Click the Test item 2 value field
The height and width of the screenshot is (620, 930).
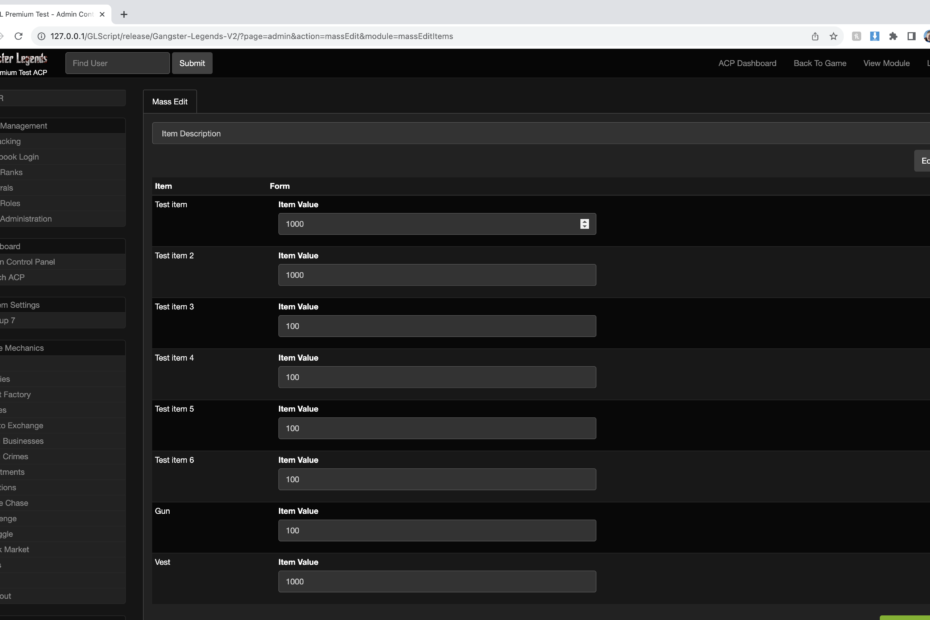pos(437,275)
